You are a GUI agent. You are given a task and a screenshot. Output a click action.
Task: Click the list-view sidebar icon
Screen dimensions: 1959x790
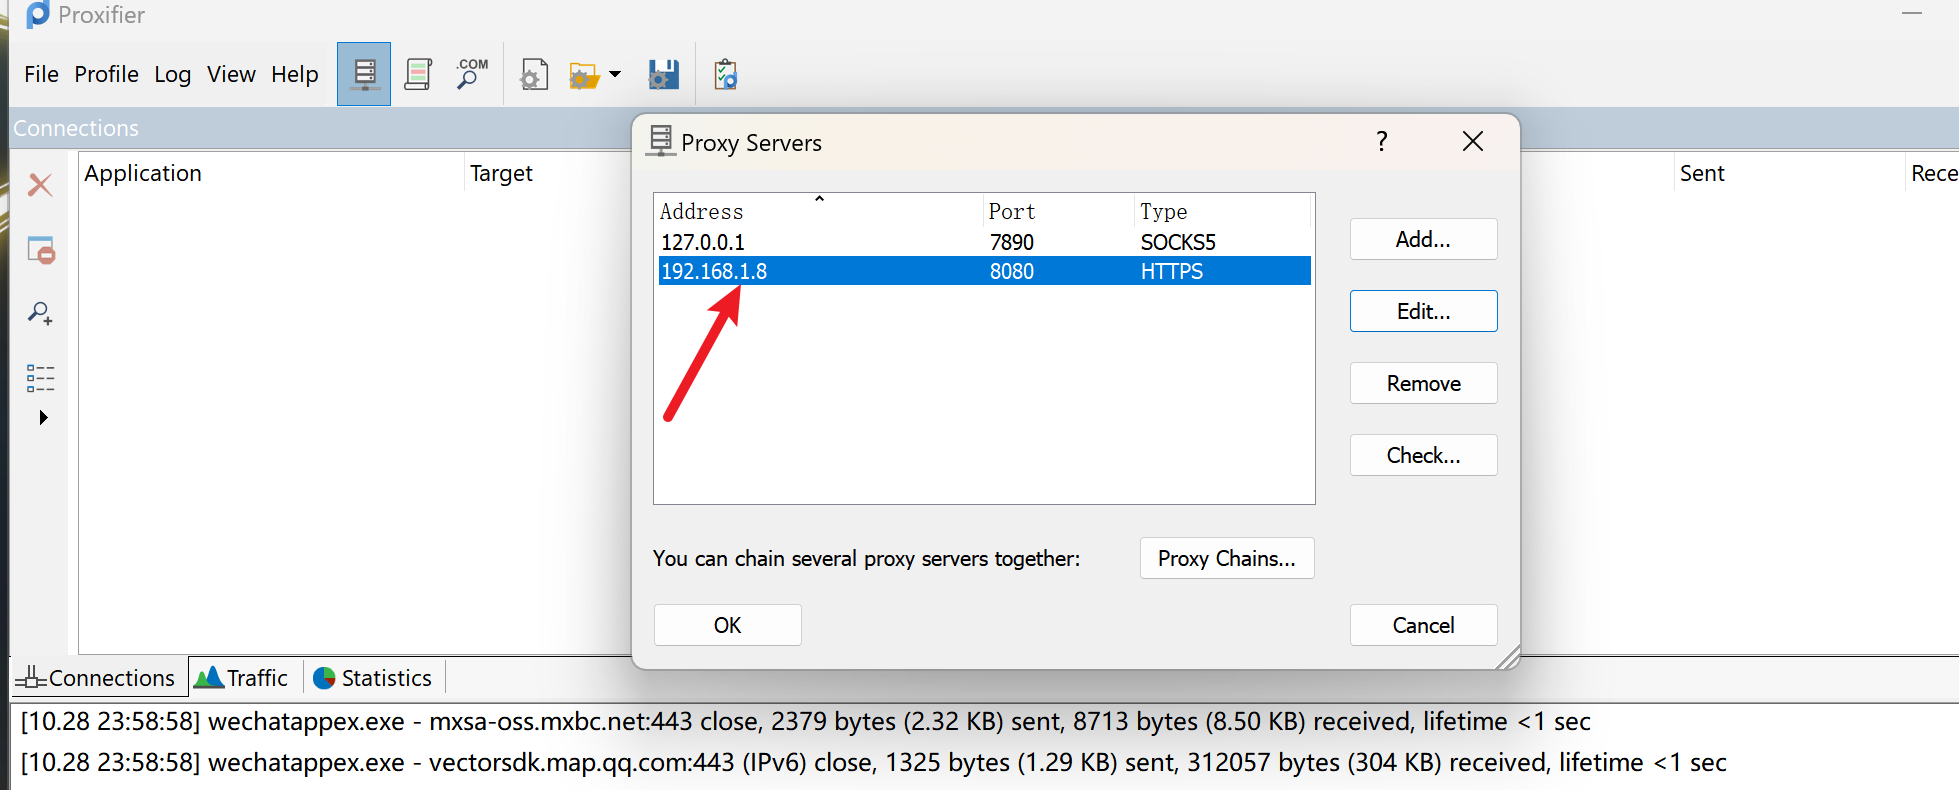click(40, 378)
